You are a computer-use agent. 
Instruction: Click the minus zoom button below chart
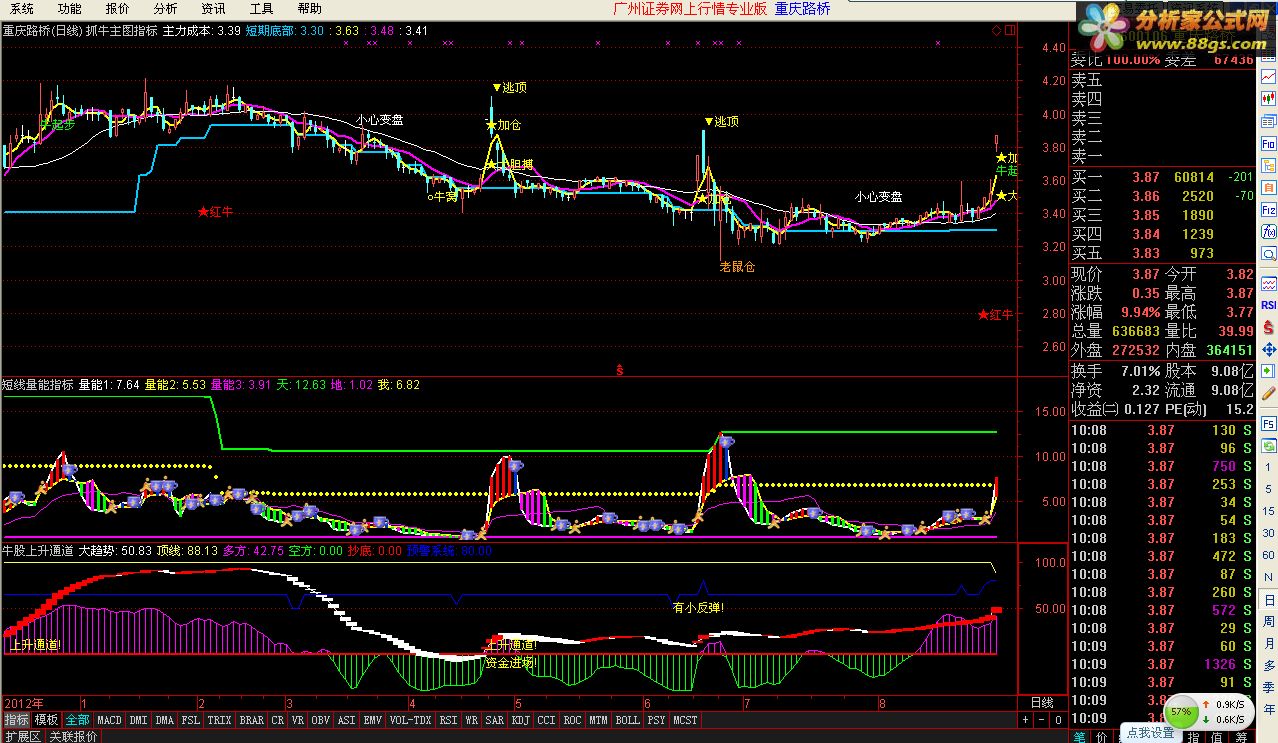1041,720
